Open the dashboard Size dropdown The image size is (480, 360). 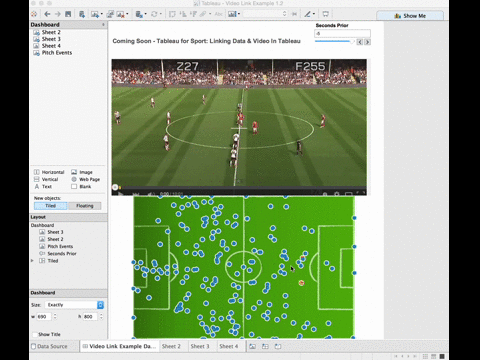[100, 305]
